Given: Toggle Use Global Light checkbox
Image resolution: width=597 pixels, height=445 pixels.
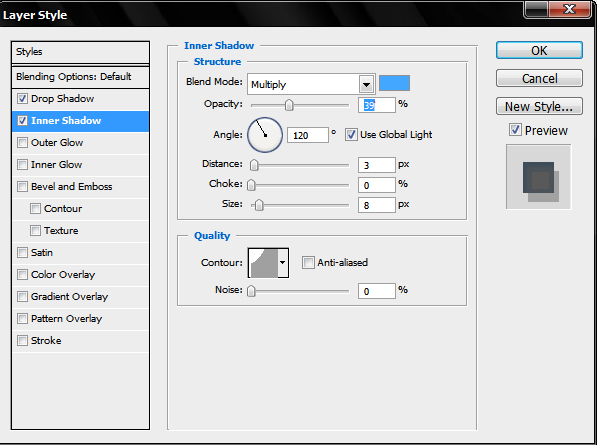Looking at the screenshot, I should (x=351, y=134).
